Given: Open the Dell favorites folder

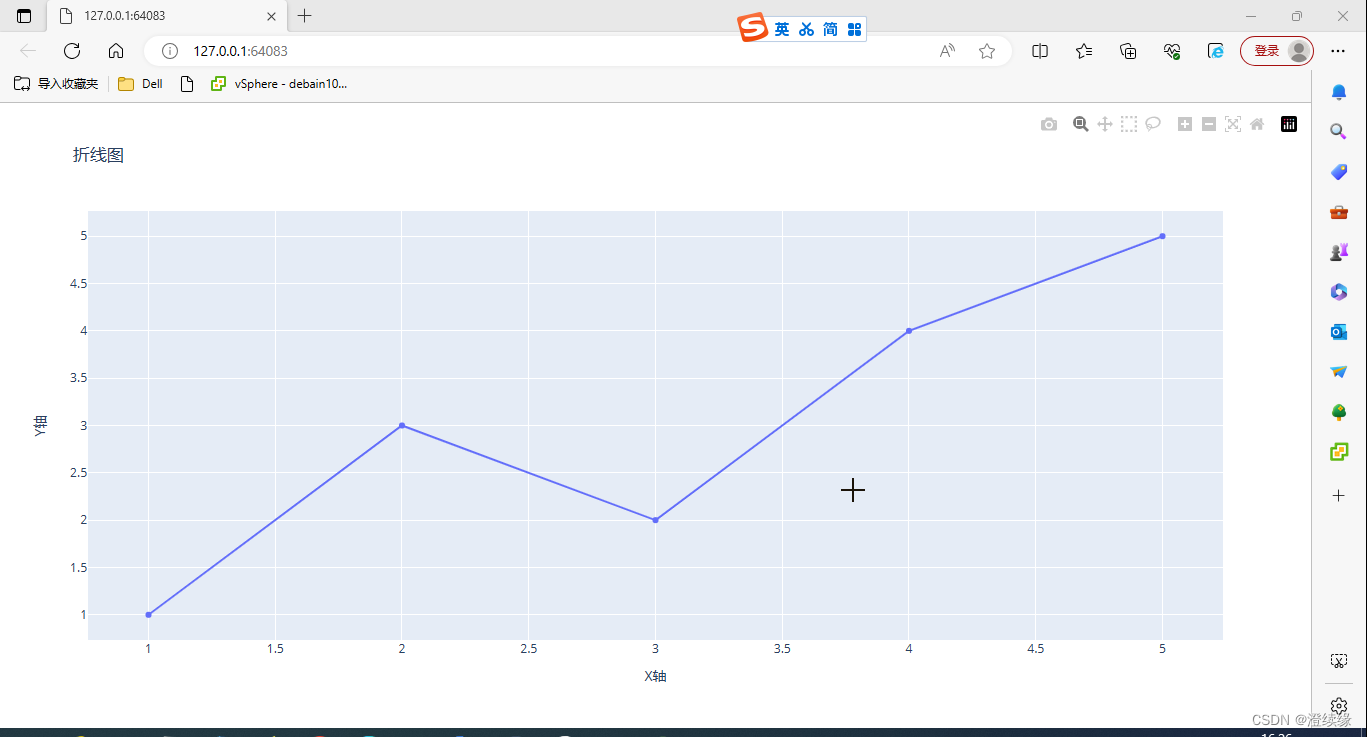Looking at the screenshot, I should tap(139, 83).
